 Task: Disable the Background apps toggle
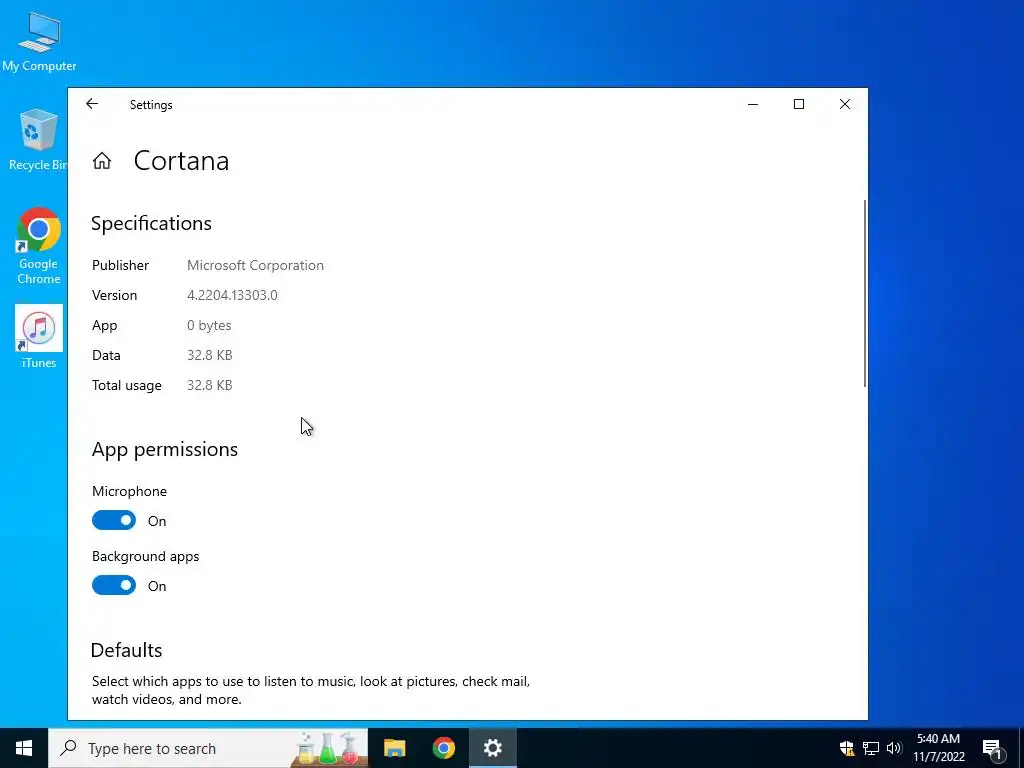point(114,586)
